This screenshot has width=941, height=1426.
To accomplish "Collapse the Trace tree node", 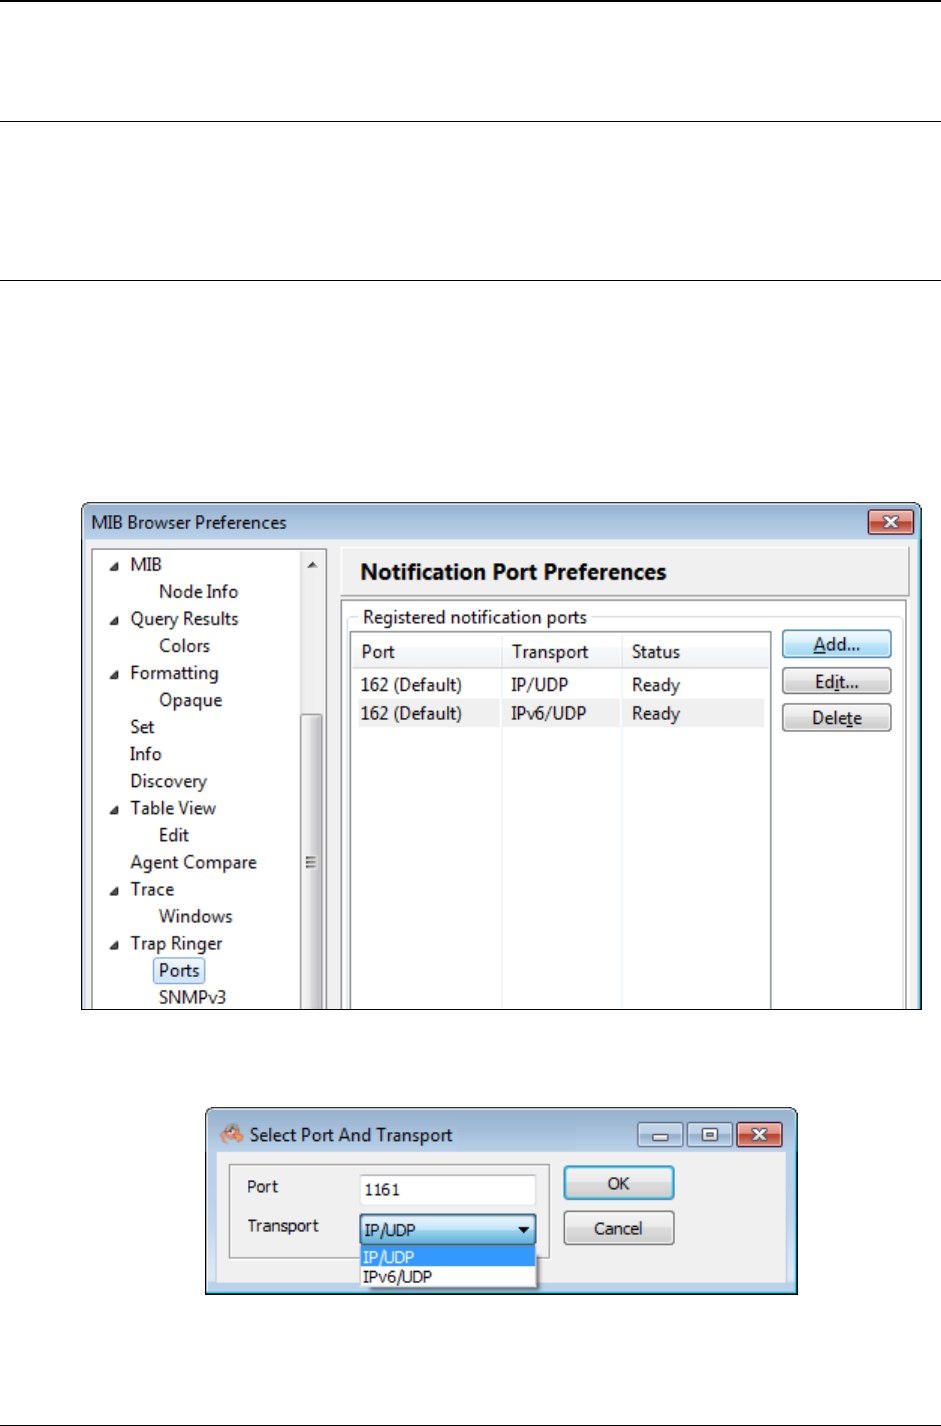I will (x=115, y=890).
